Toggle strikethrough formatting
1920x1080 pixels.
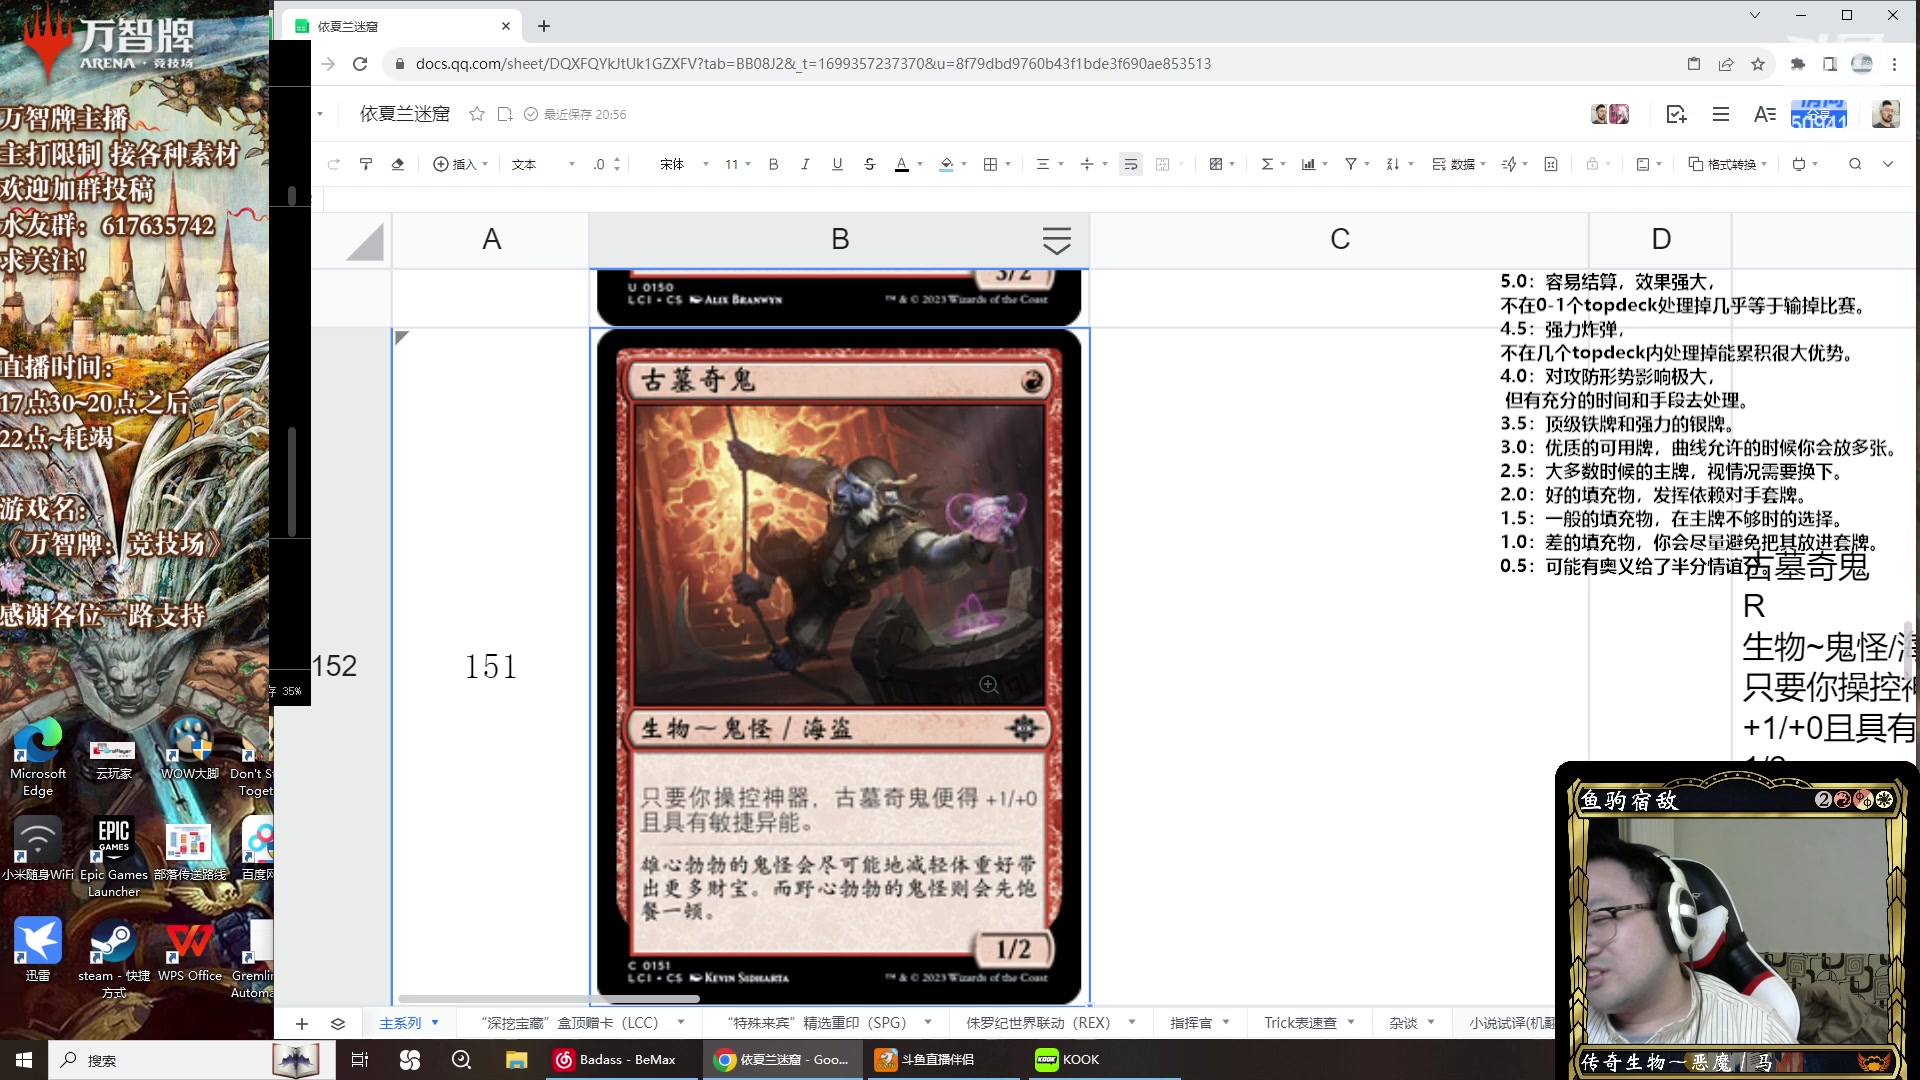point(869,164)
